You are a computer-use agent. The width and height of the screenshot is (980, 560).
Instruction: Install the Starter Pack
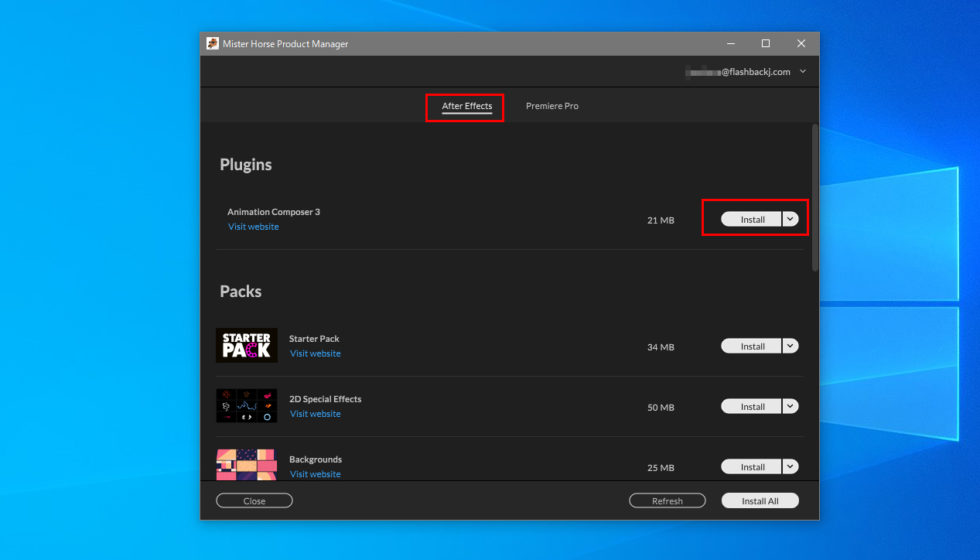click(752, 346)
